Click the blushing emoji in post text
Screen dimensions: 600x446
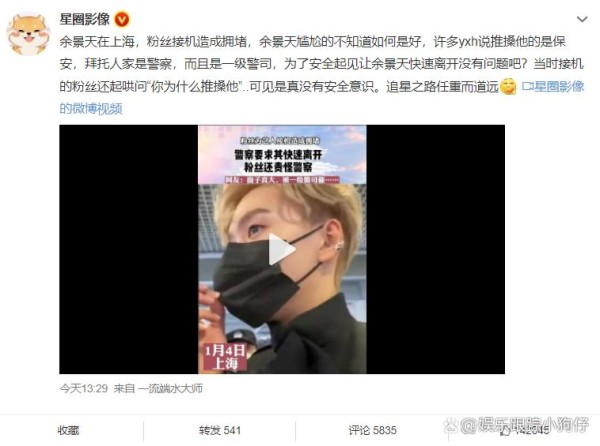tap(508, 87)
